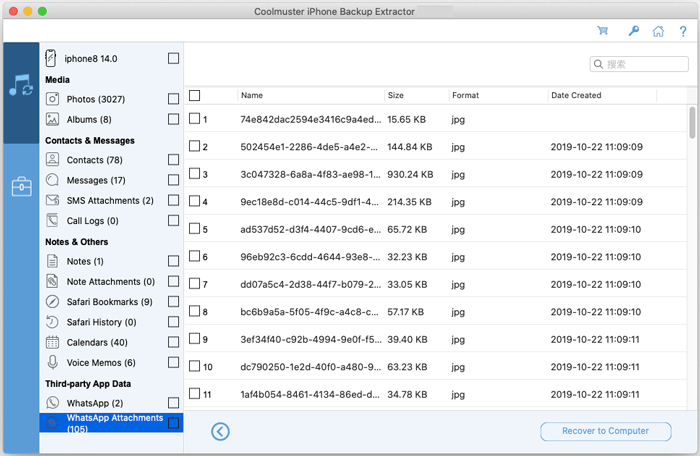Click the file list vertical scrollbar

[692, 123]
